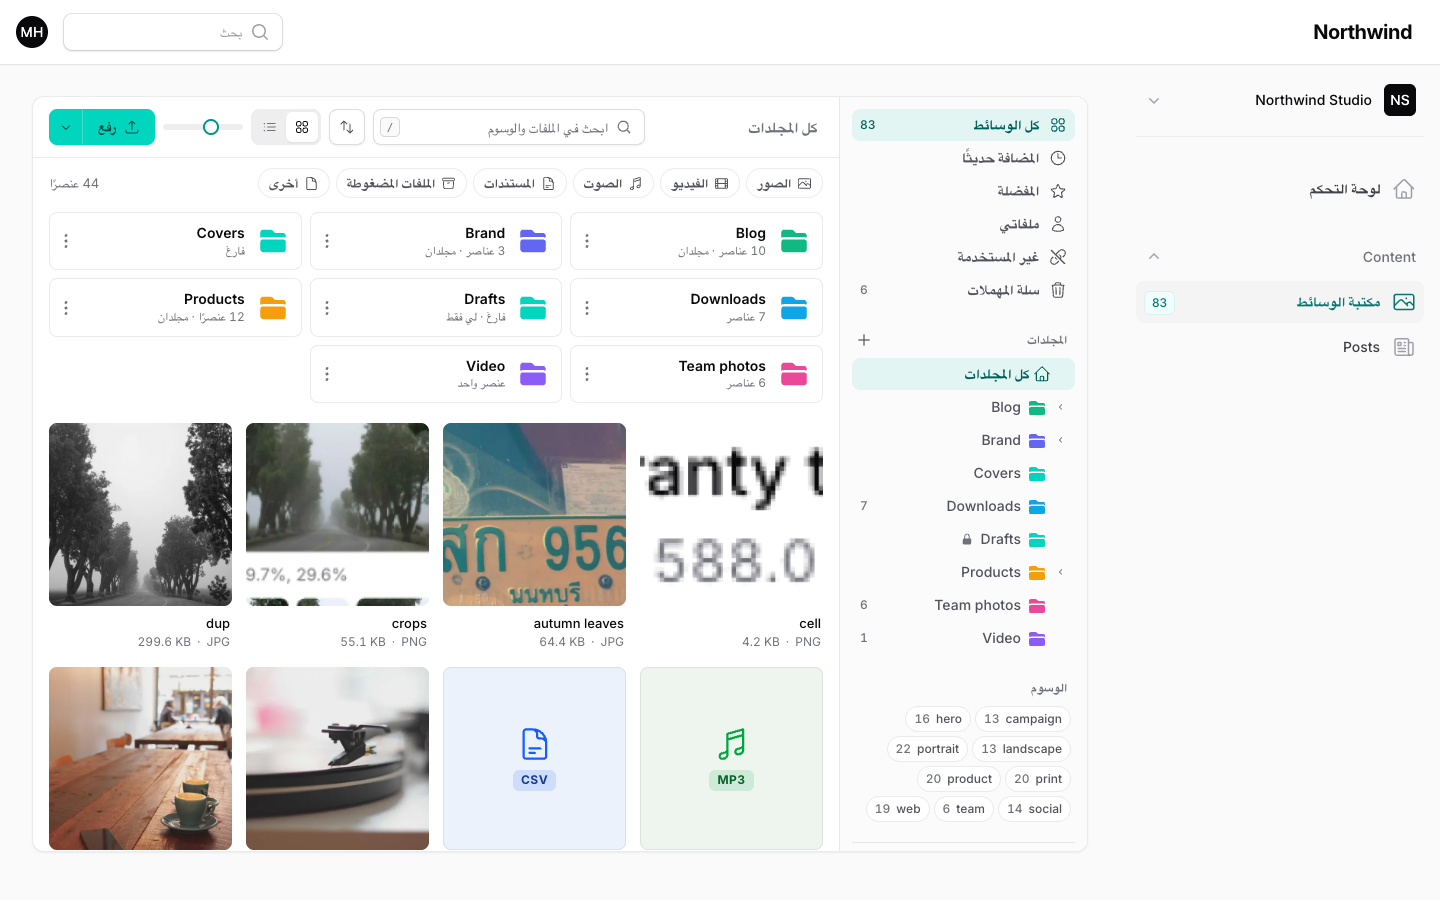Viewport: 1440px width, 900px height.
Task: Filter by الفيديو video
Action: [700, 183]
